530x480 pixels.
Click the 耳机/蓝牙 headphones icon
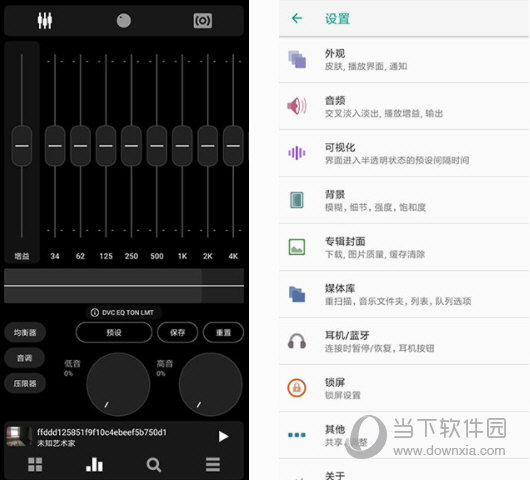297,341
